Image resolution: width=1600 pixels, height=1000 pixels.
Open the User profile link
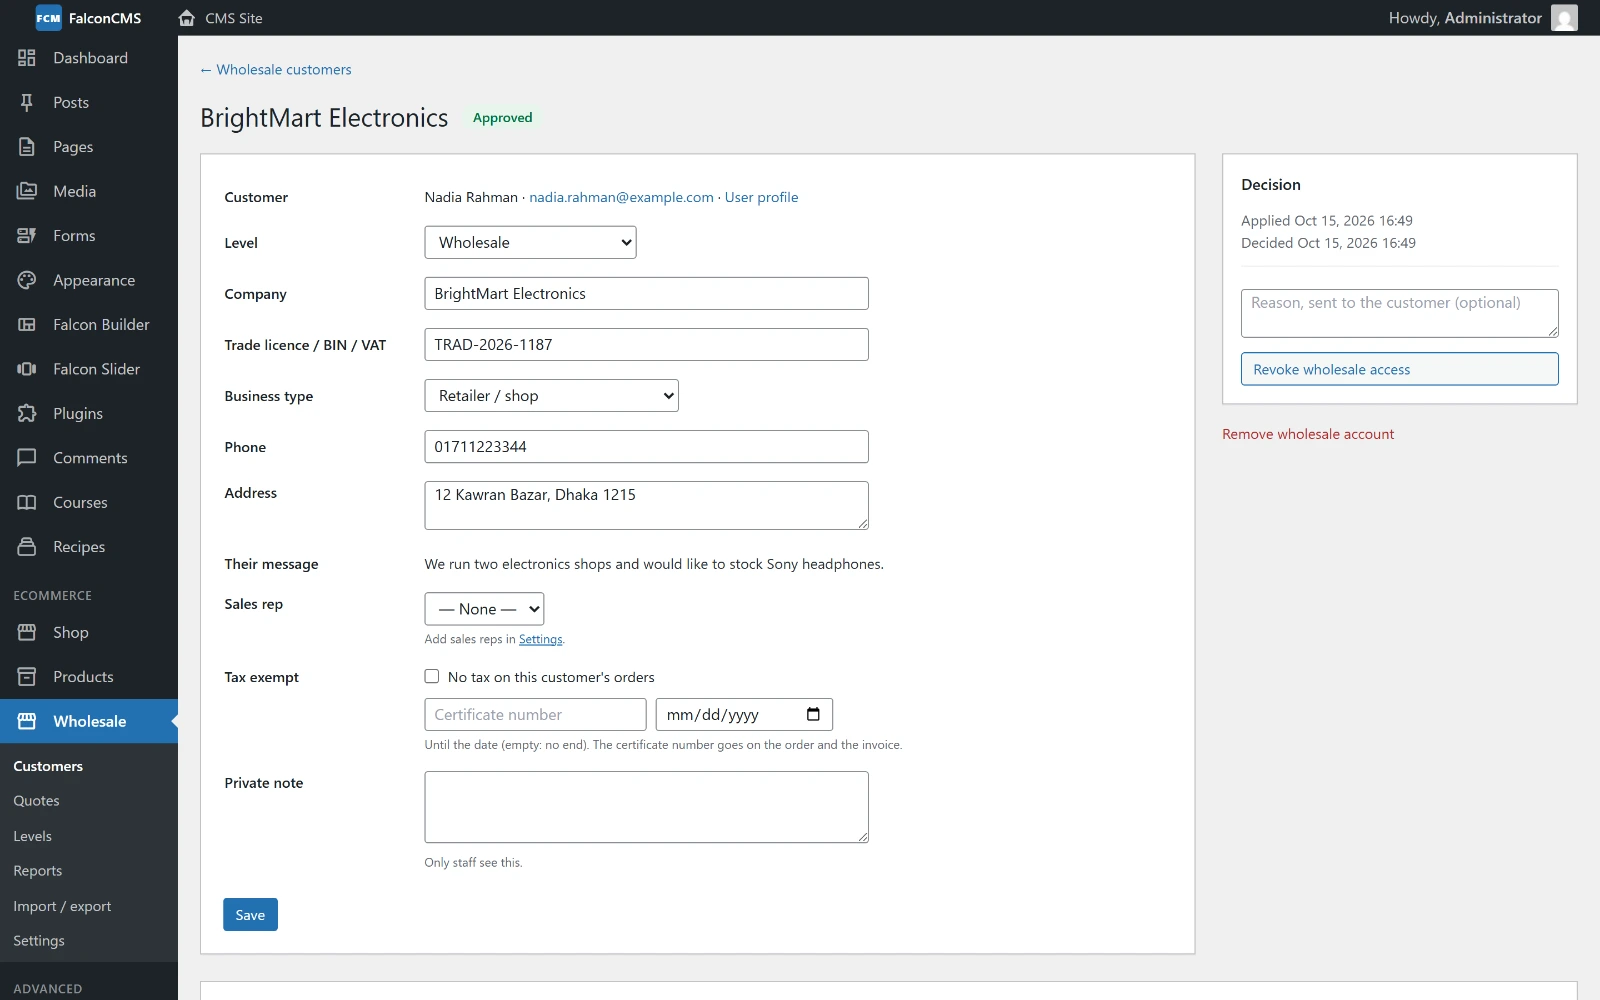pos(762,197)
